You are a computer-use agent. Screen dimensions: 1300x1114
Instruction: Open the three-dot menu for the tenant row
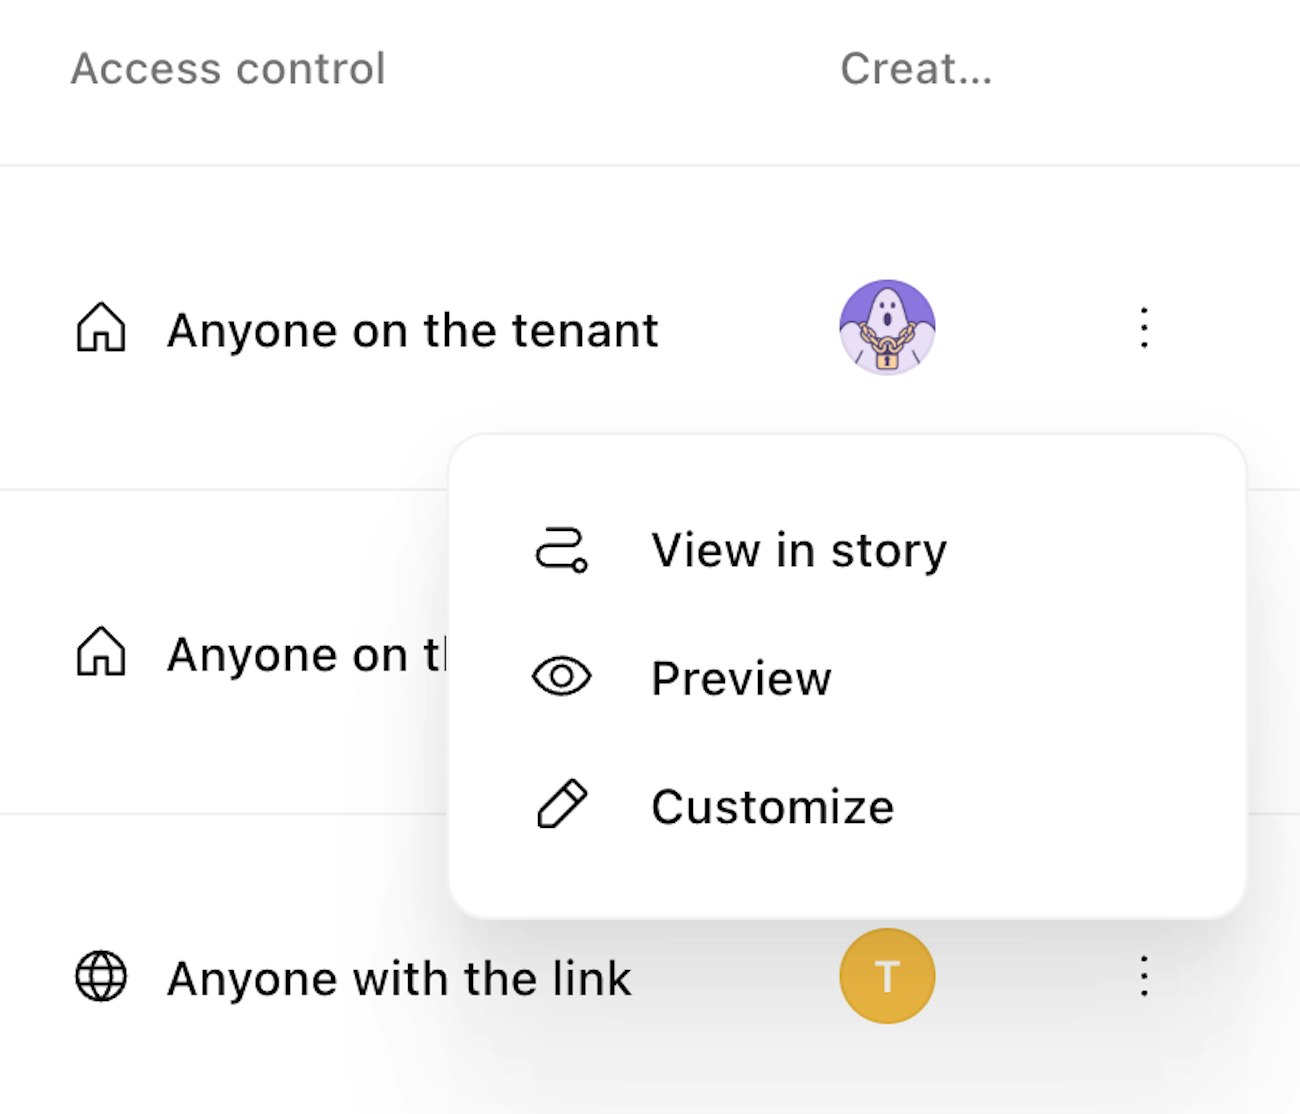tap(1145, 328)
